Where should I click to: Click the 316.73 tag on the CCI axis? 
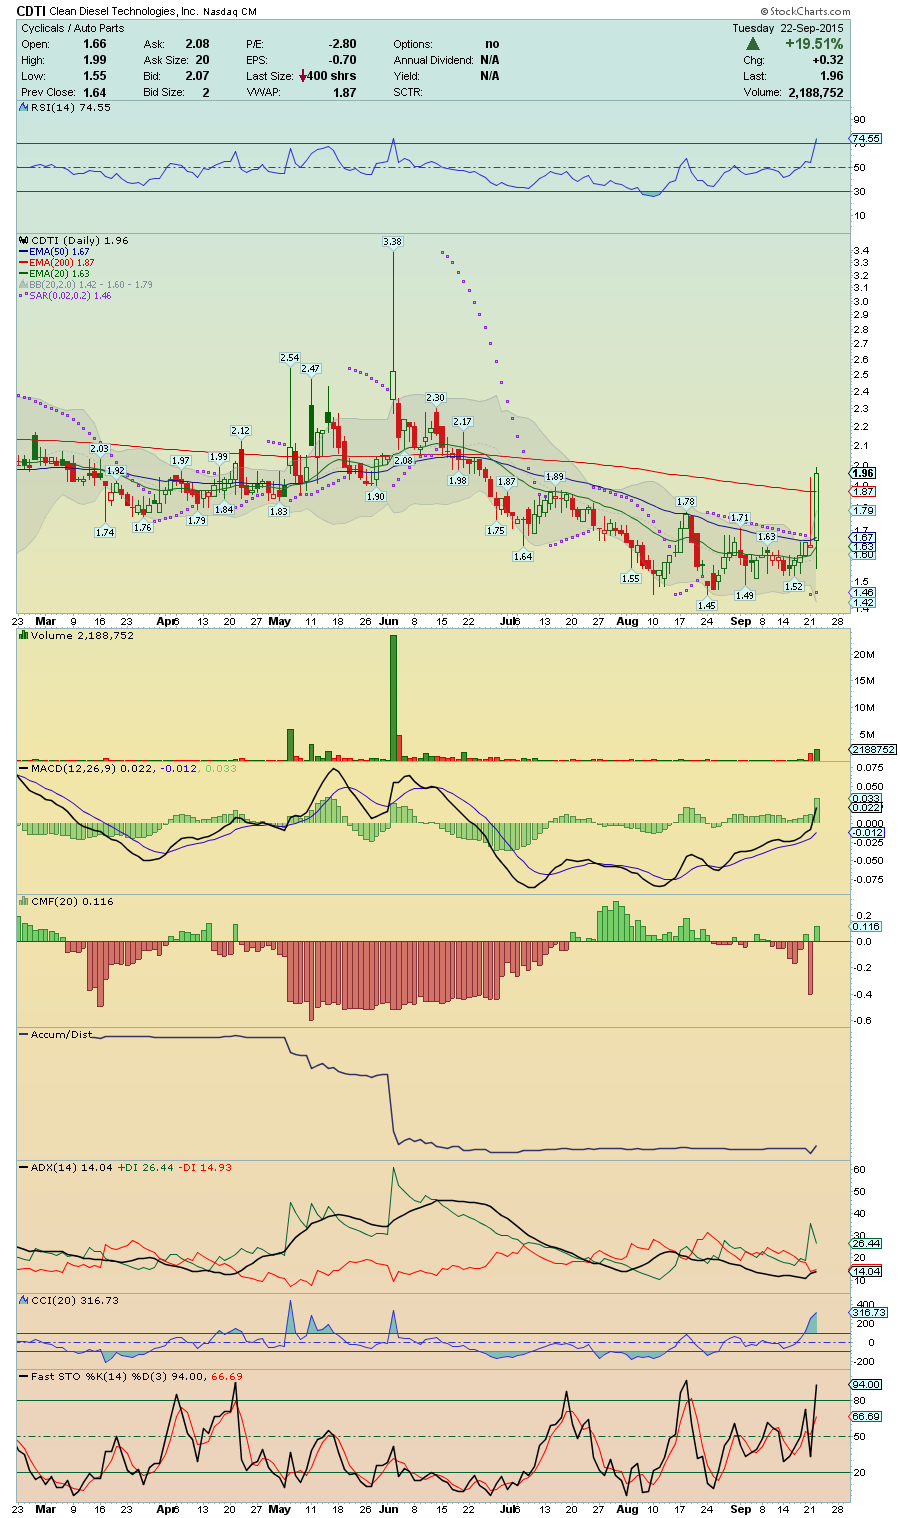click(868, 1312)
